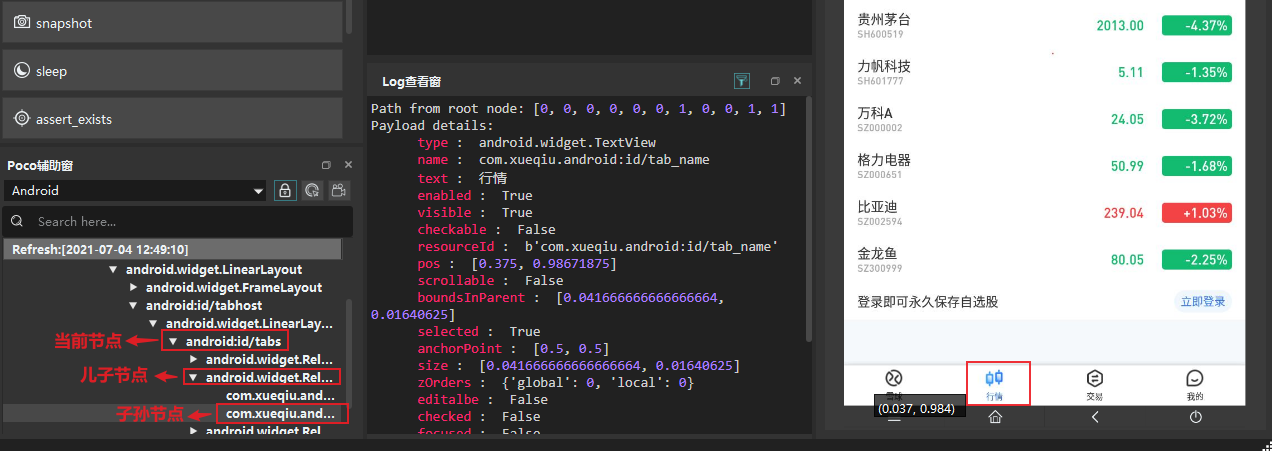The height and width of the screenshot is (451, 1272).
Task: Toggle the log window filter icon
Action: point(741,81)
